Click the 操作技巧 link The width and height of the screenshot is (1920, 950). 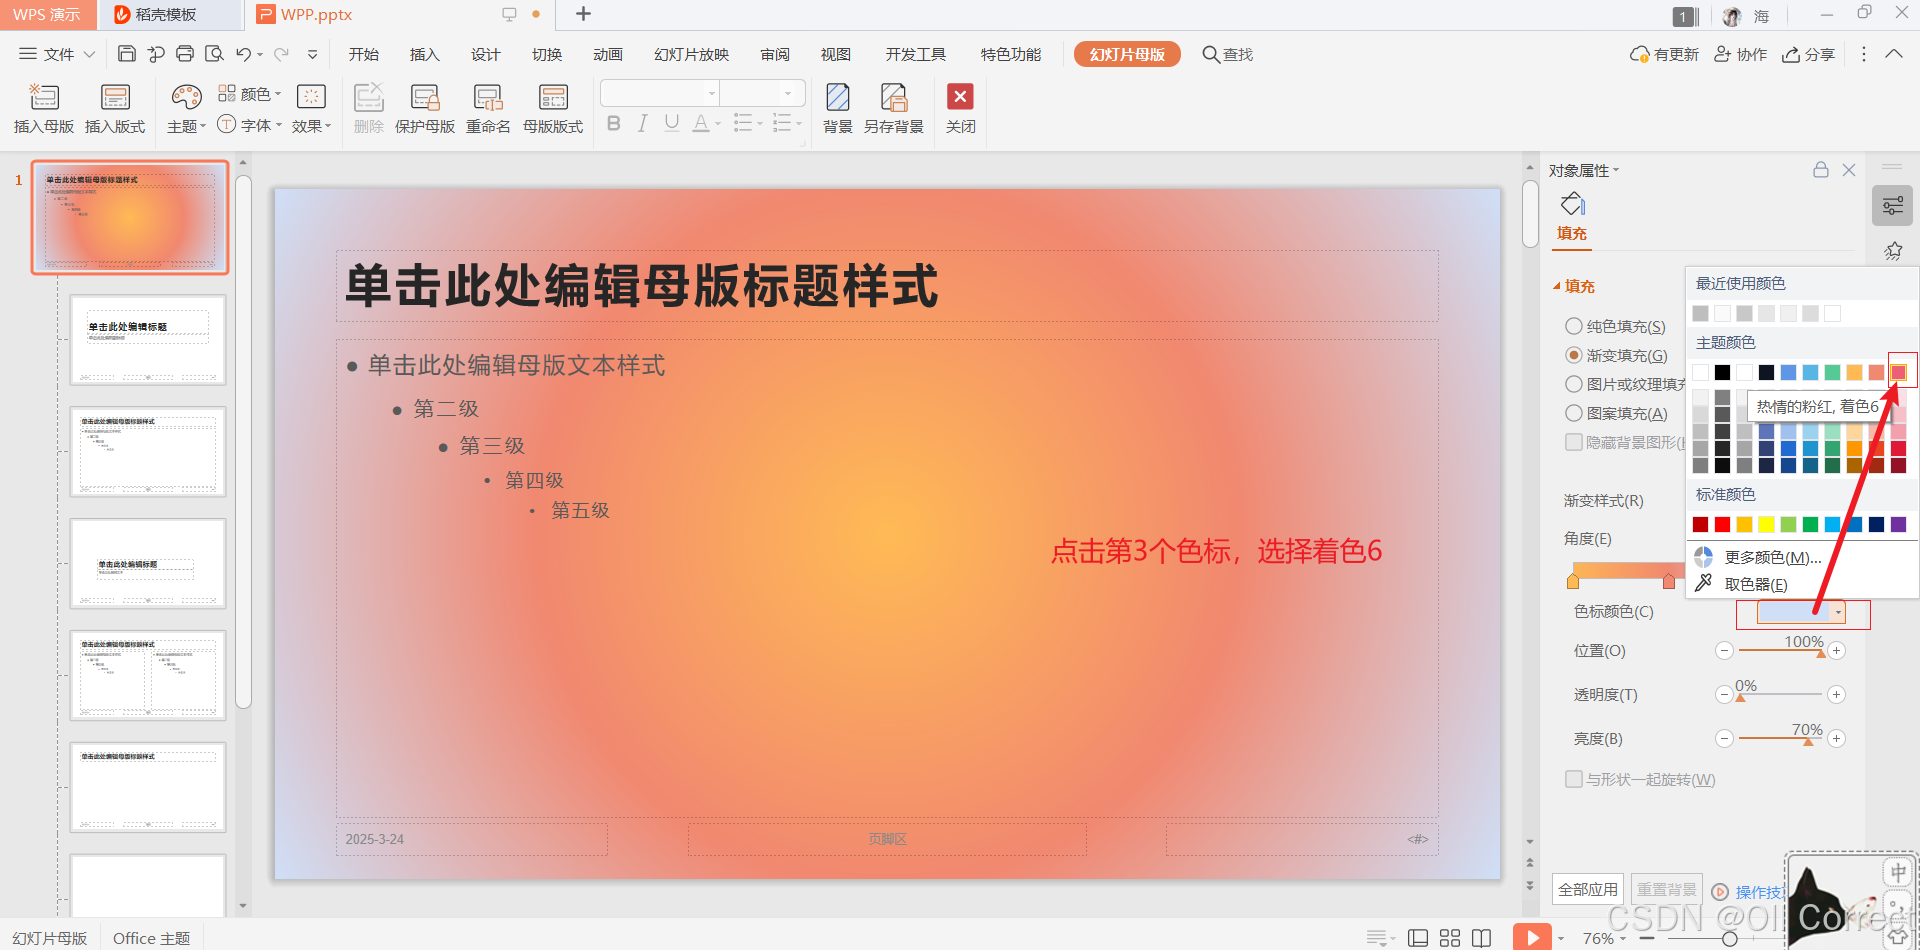1760,892
